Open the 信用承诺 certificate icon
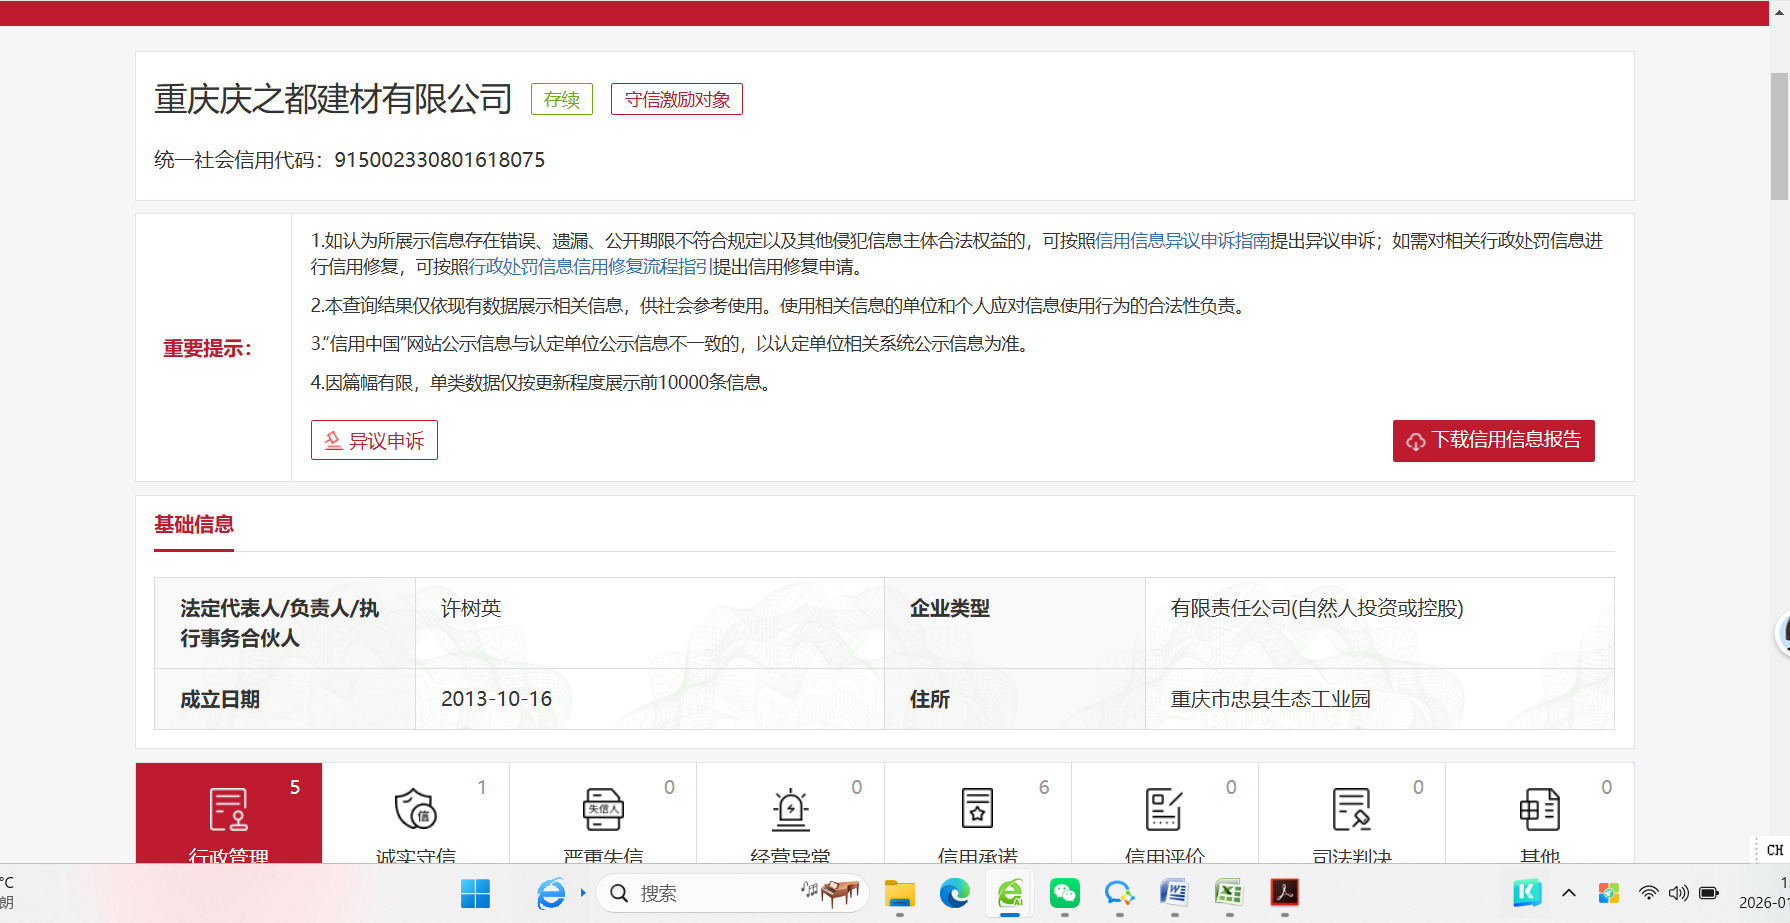This screenshot has width=1790, height=923. (x=977, y=810)
